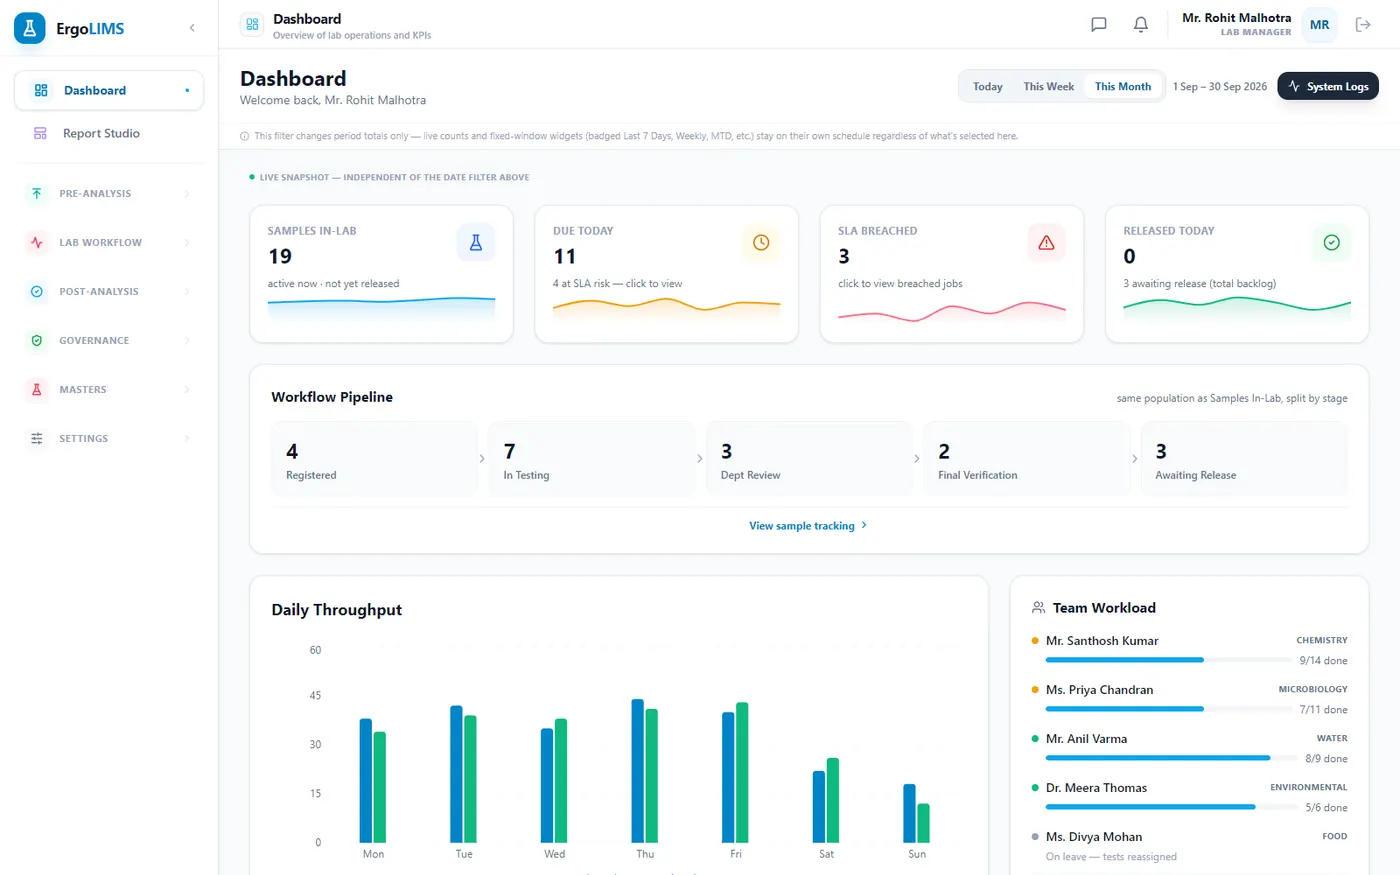Click the warning icon on SLA Breached card
1400x875 pixels.
(1046, 243)
